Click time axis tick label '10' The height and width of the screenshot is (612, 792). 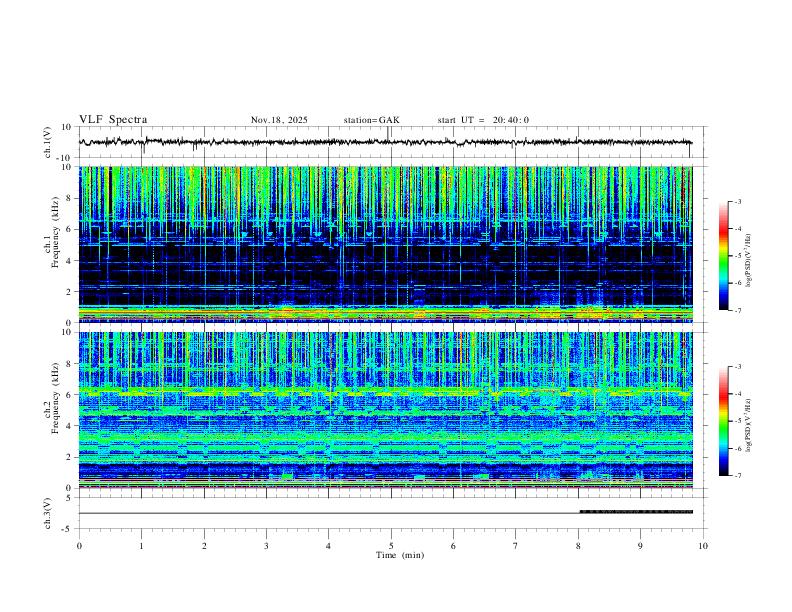(x=703, y=546)
